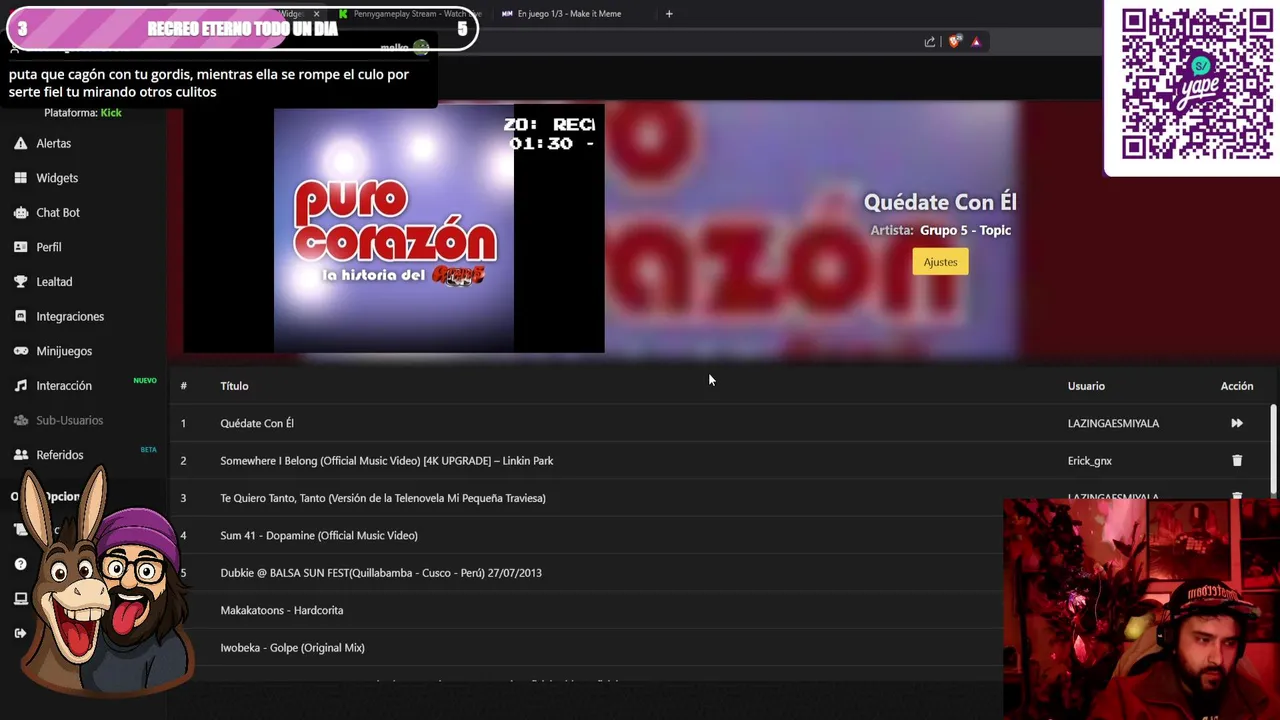Click the Yape QR code
1280x720 pixels.
1197,84
